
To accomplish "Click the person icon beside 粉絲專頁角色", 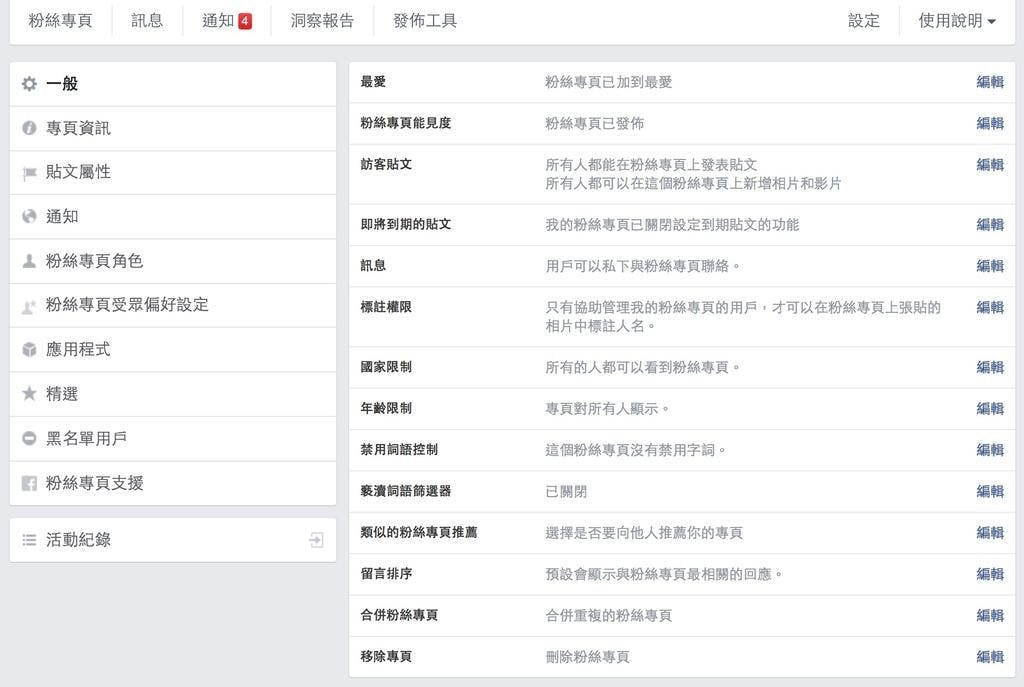I will [29, 261].
